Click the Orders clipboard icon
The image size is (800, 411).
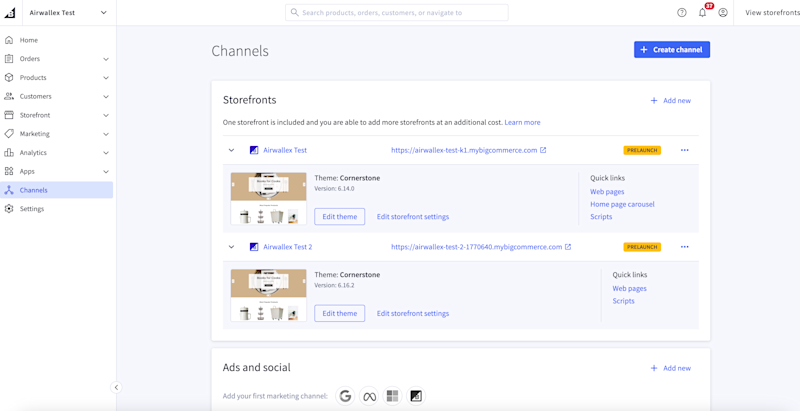[x=9, y=59]
